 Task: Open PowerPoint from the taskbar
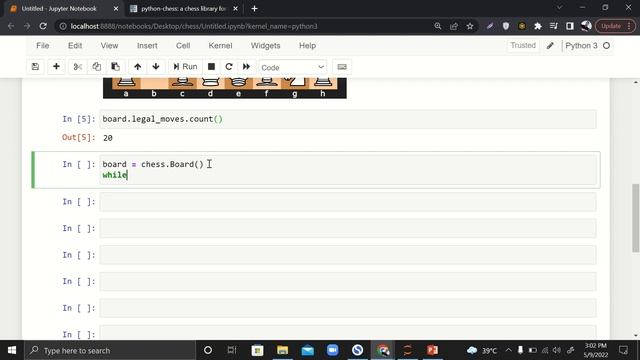click(432, 350)
